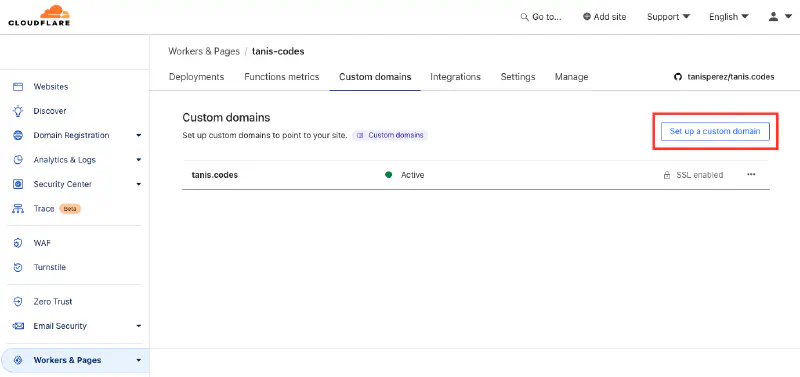Click the Domain Registration globe icon
Viewport: 800px width, 377px height.
click(x=18, y=135)
